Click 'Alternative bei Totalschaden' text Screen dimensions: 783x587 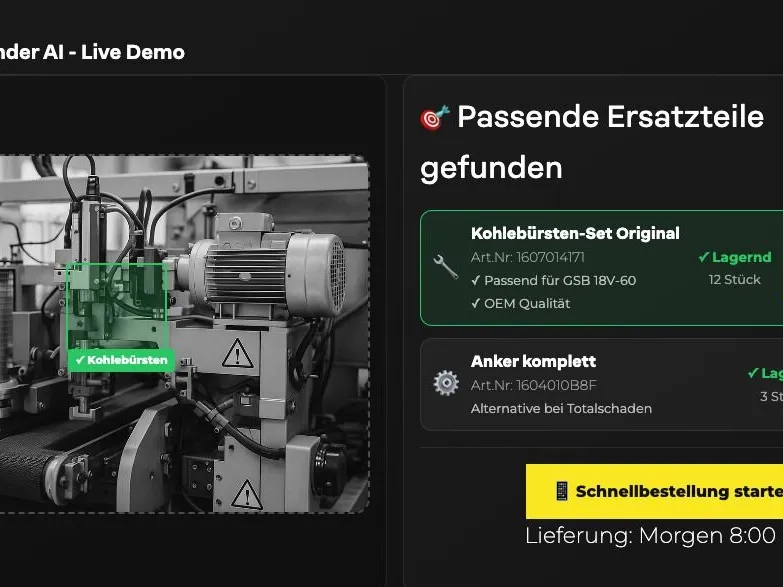(561, 409)
